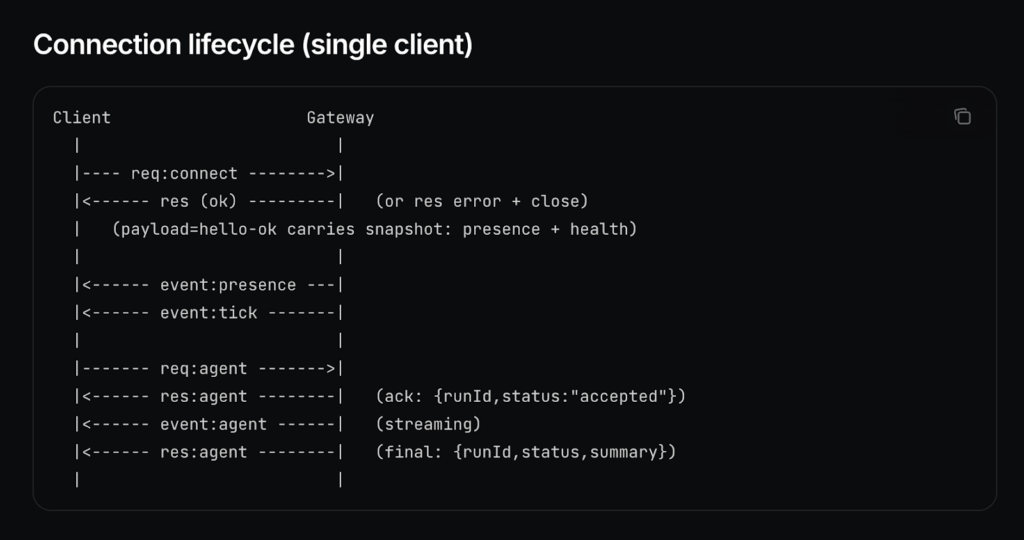
Task: Click the event:presence line
Action: [208, 285]
